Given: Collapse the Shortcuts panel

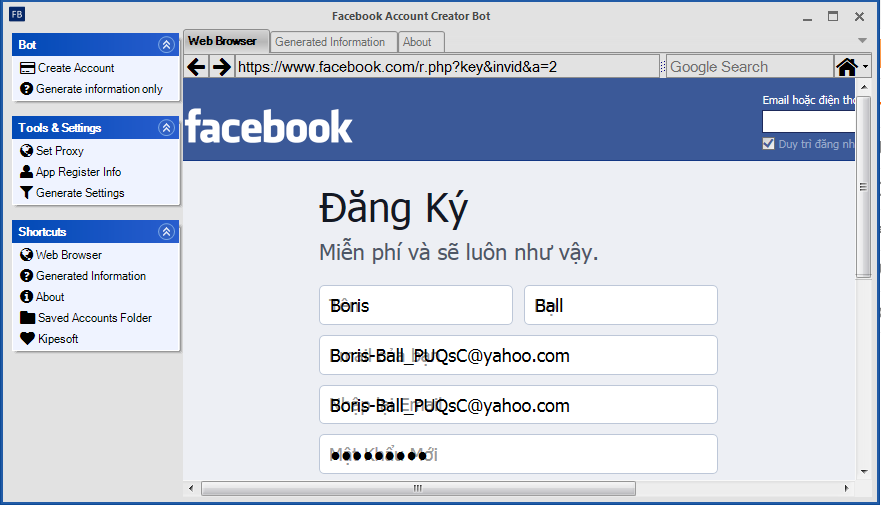Looking at the screenshot, I should pos(166,231).
